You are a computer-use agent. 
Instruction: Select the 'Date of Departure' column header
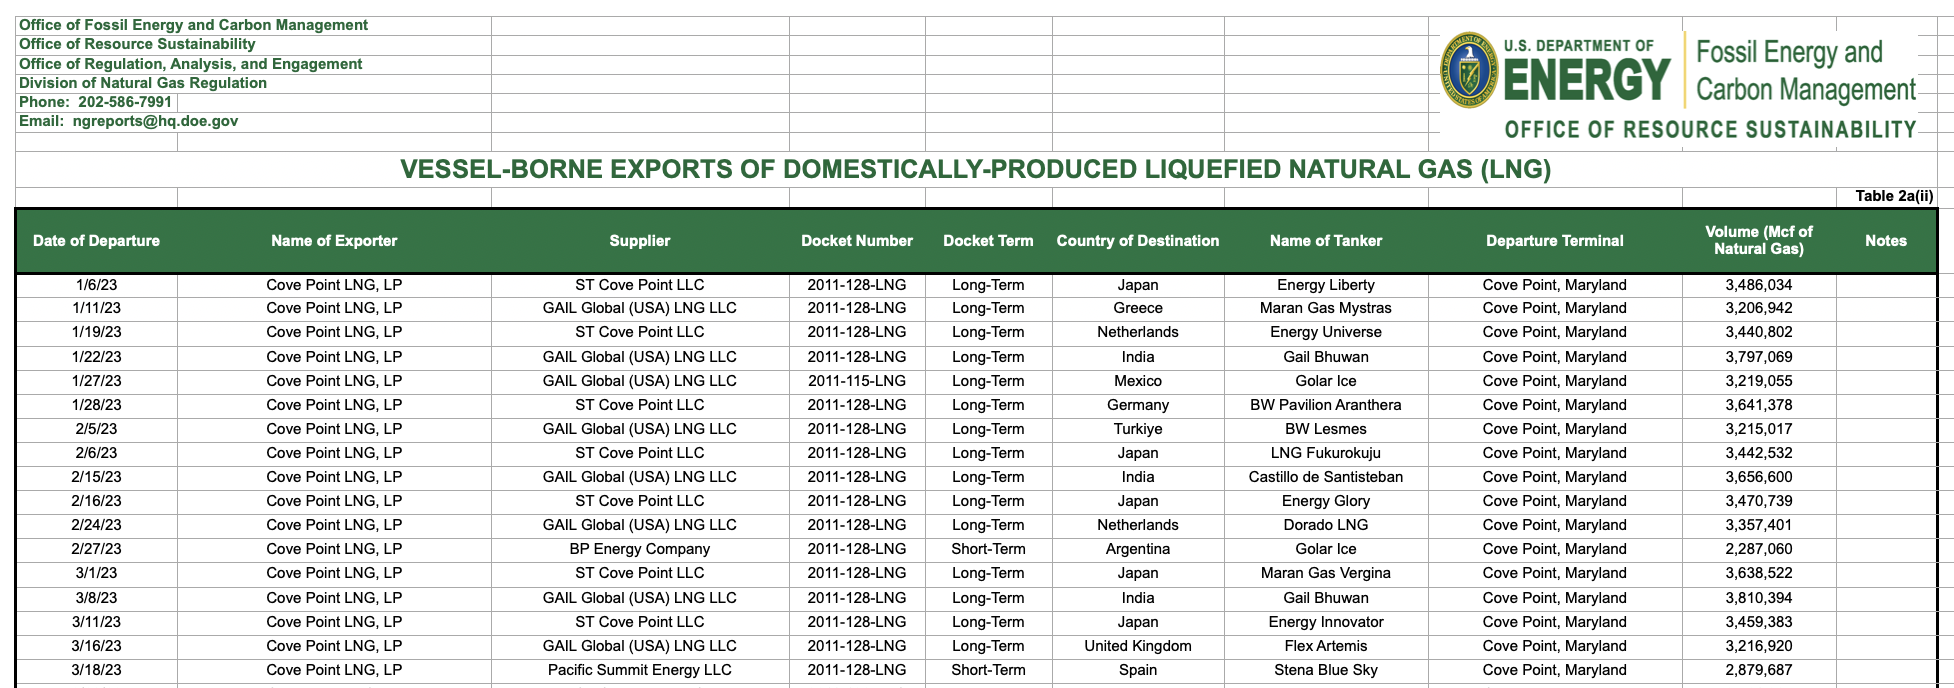pos(96,241)
